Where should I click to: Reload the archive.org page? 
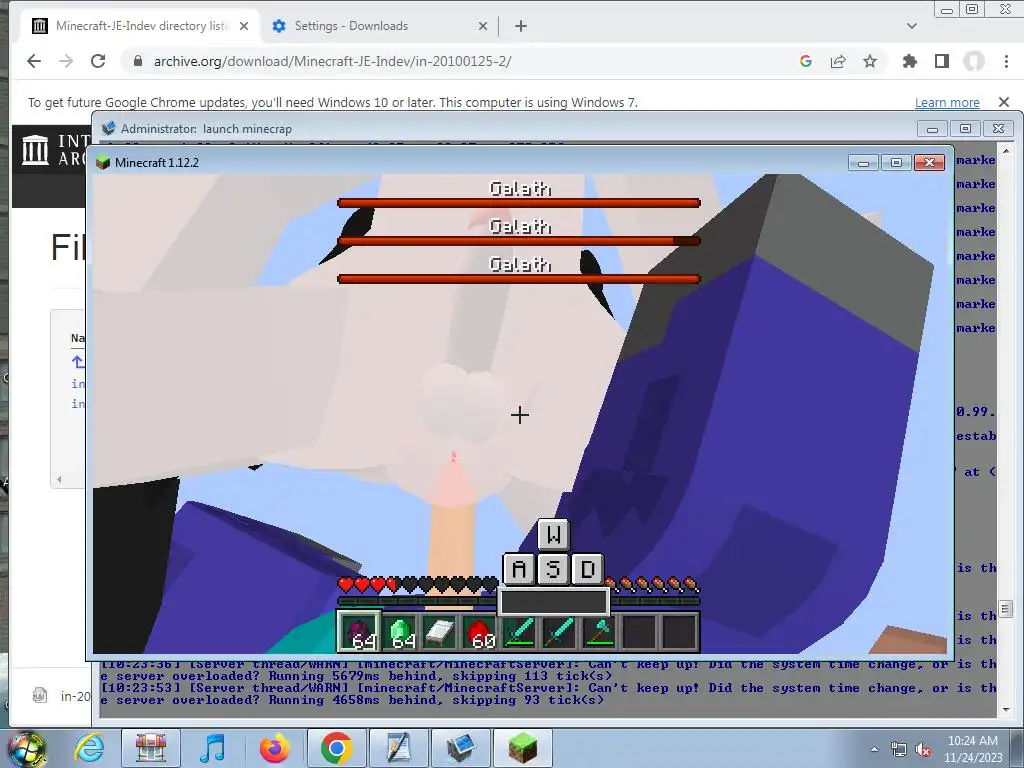(98, 61)
